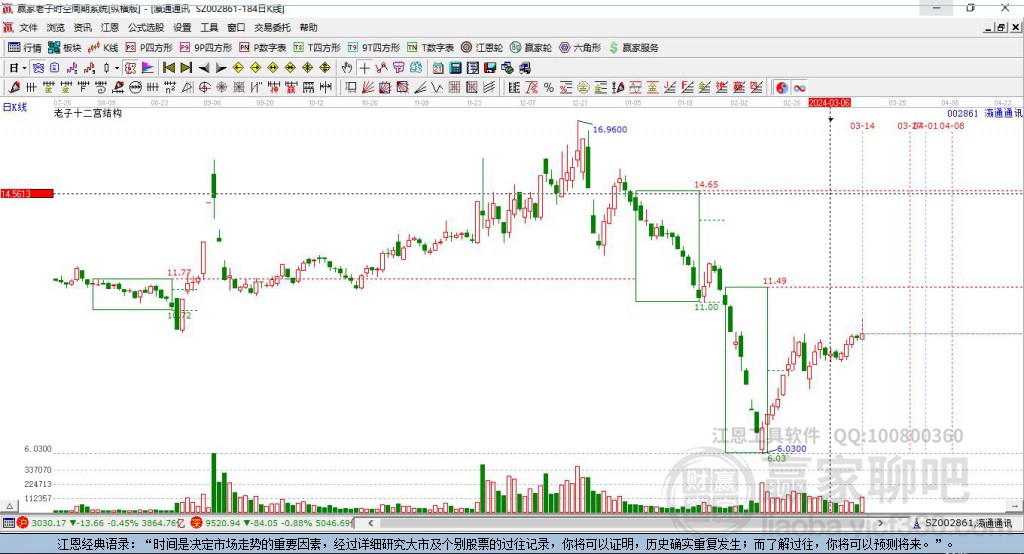Viewport: 1024px width, 554px height.
Task: Click SZ002861 stock code in status bar
Action: point(949,523)
